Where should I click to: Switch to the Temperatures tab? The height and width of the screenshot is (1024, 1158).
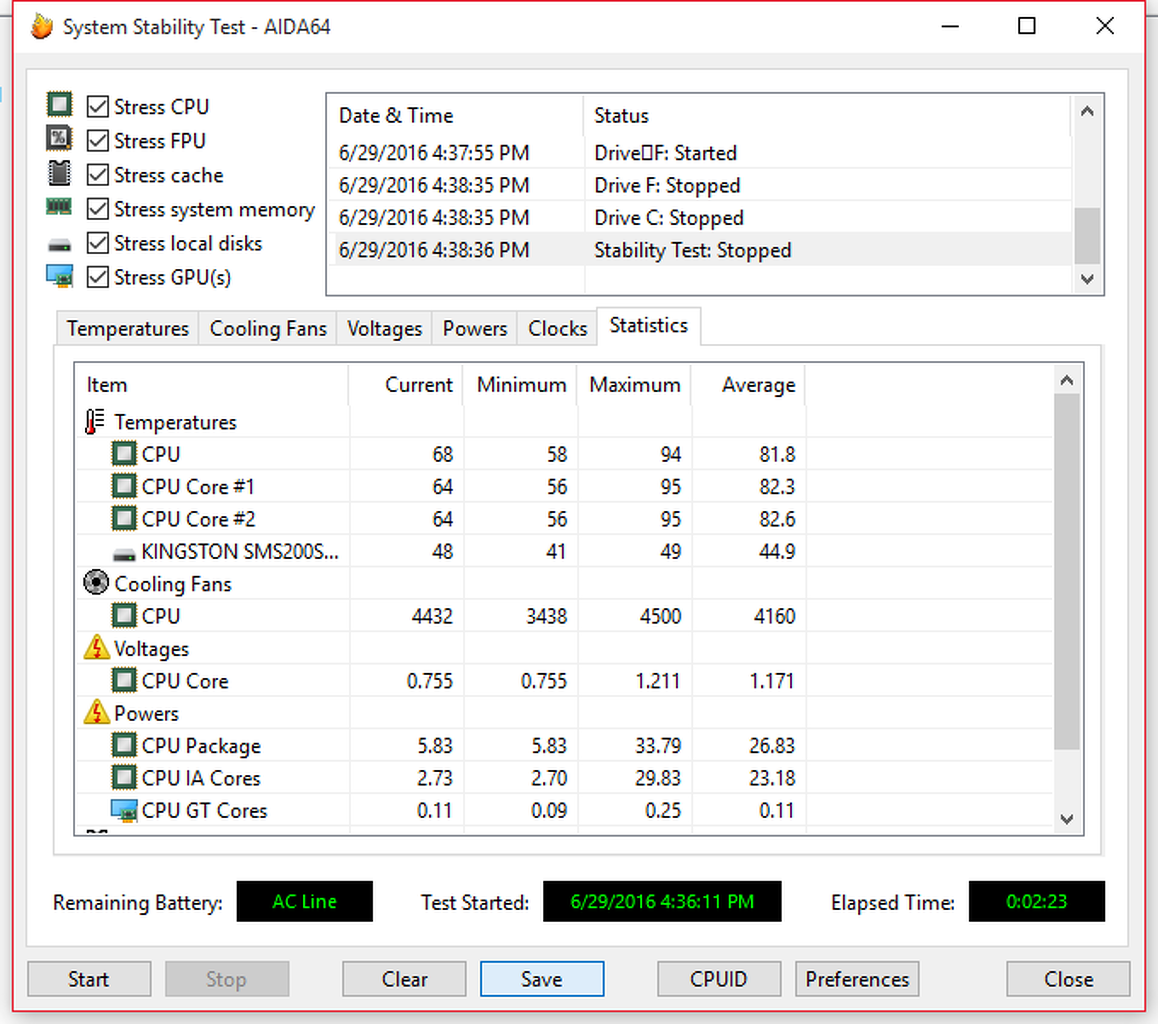(x=128, y=329)
